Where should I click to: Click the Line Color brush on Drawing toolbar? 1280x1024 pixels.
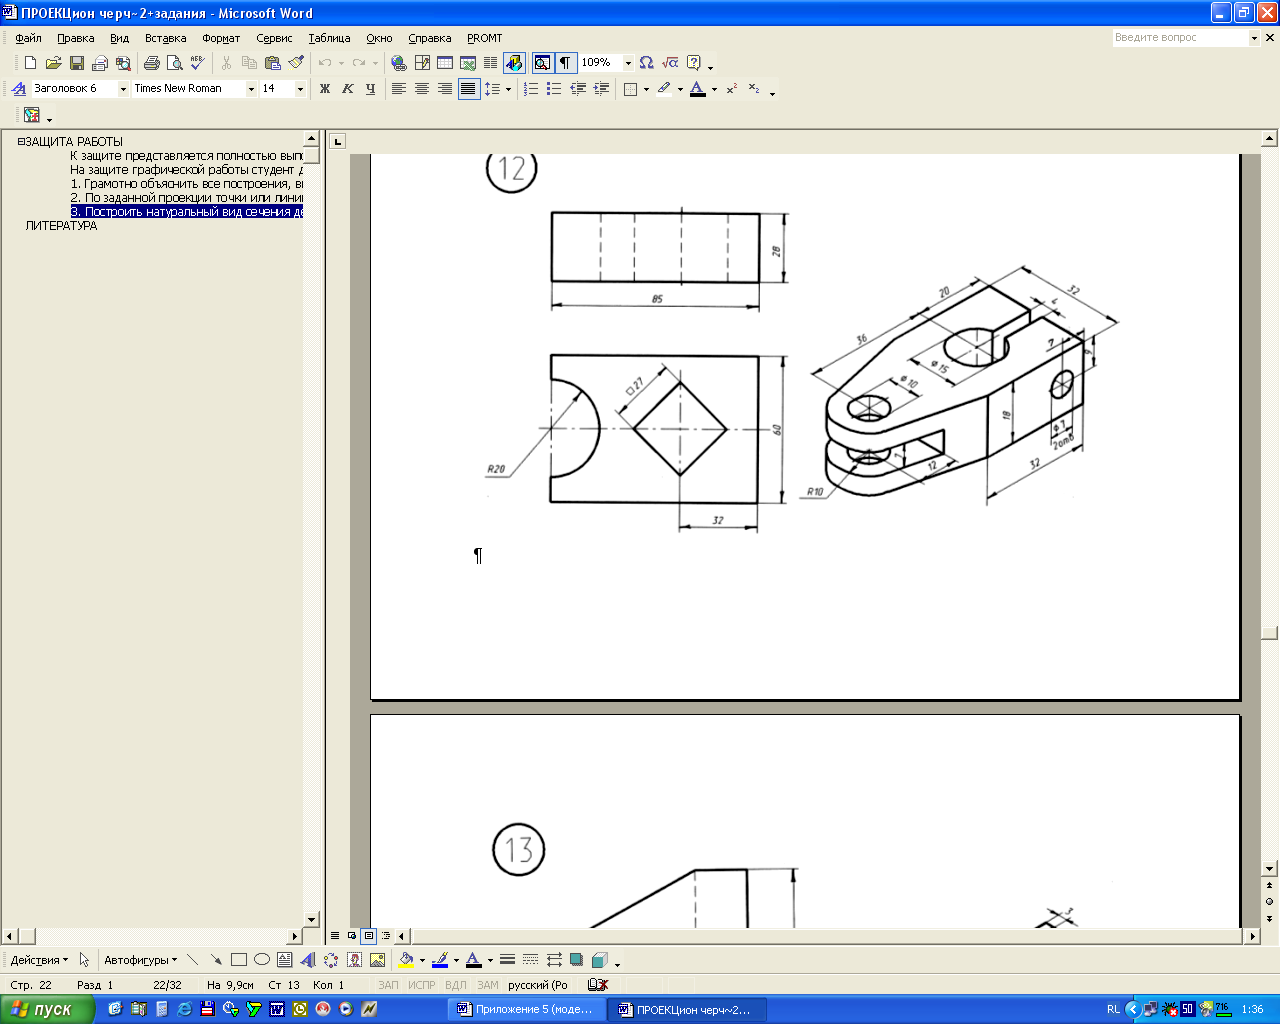click(440, 960)
